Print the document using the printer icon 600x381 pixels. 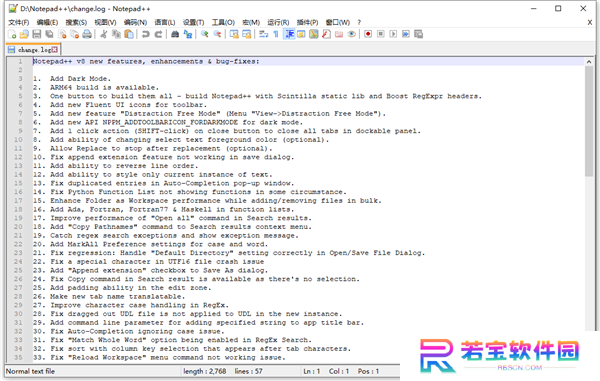point(87,34)
